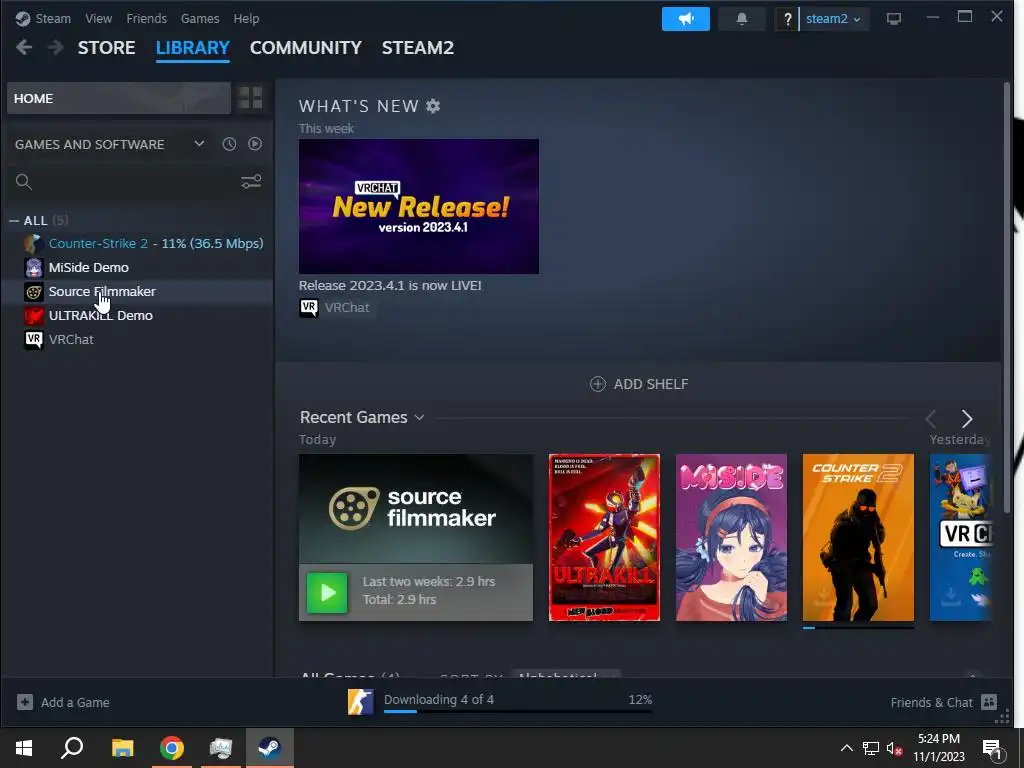This screenshot has height=768, width=1024.
Task: Click the Add a Game plus icon
Action: [x=25, y=702]
